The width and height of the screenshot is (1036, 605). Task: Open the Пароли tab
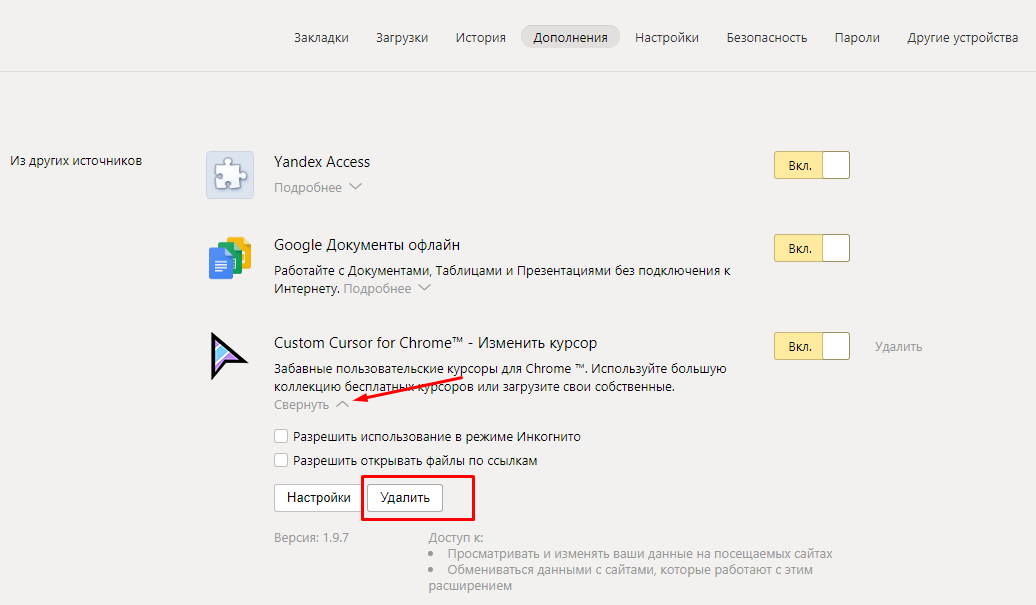[x=857, y=38]
